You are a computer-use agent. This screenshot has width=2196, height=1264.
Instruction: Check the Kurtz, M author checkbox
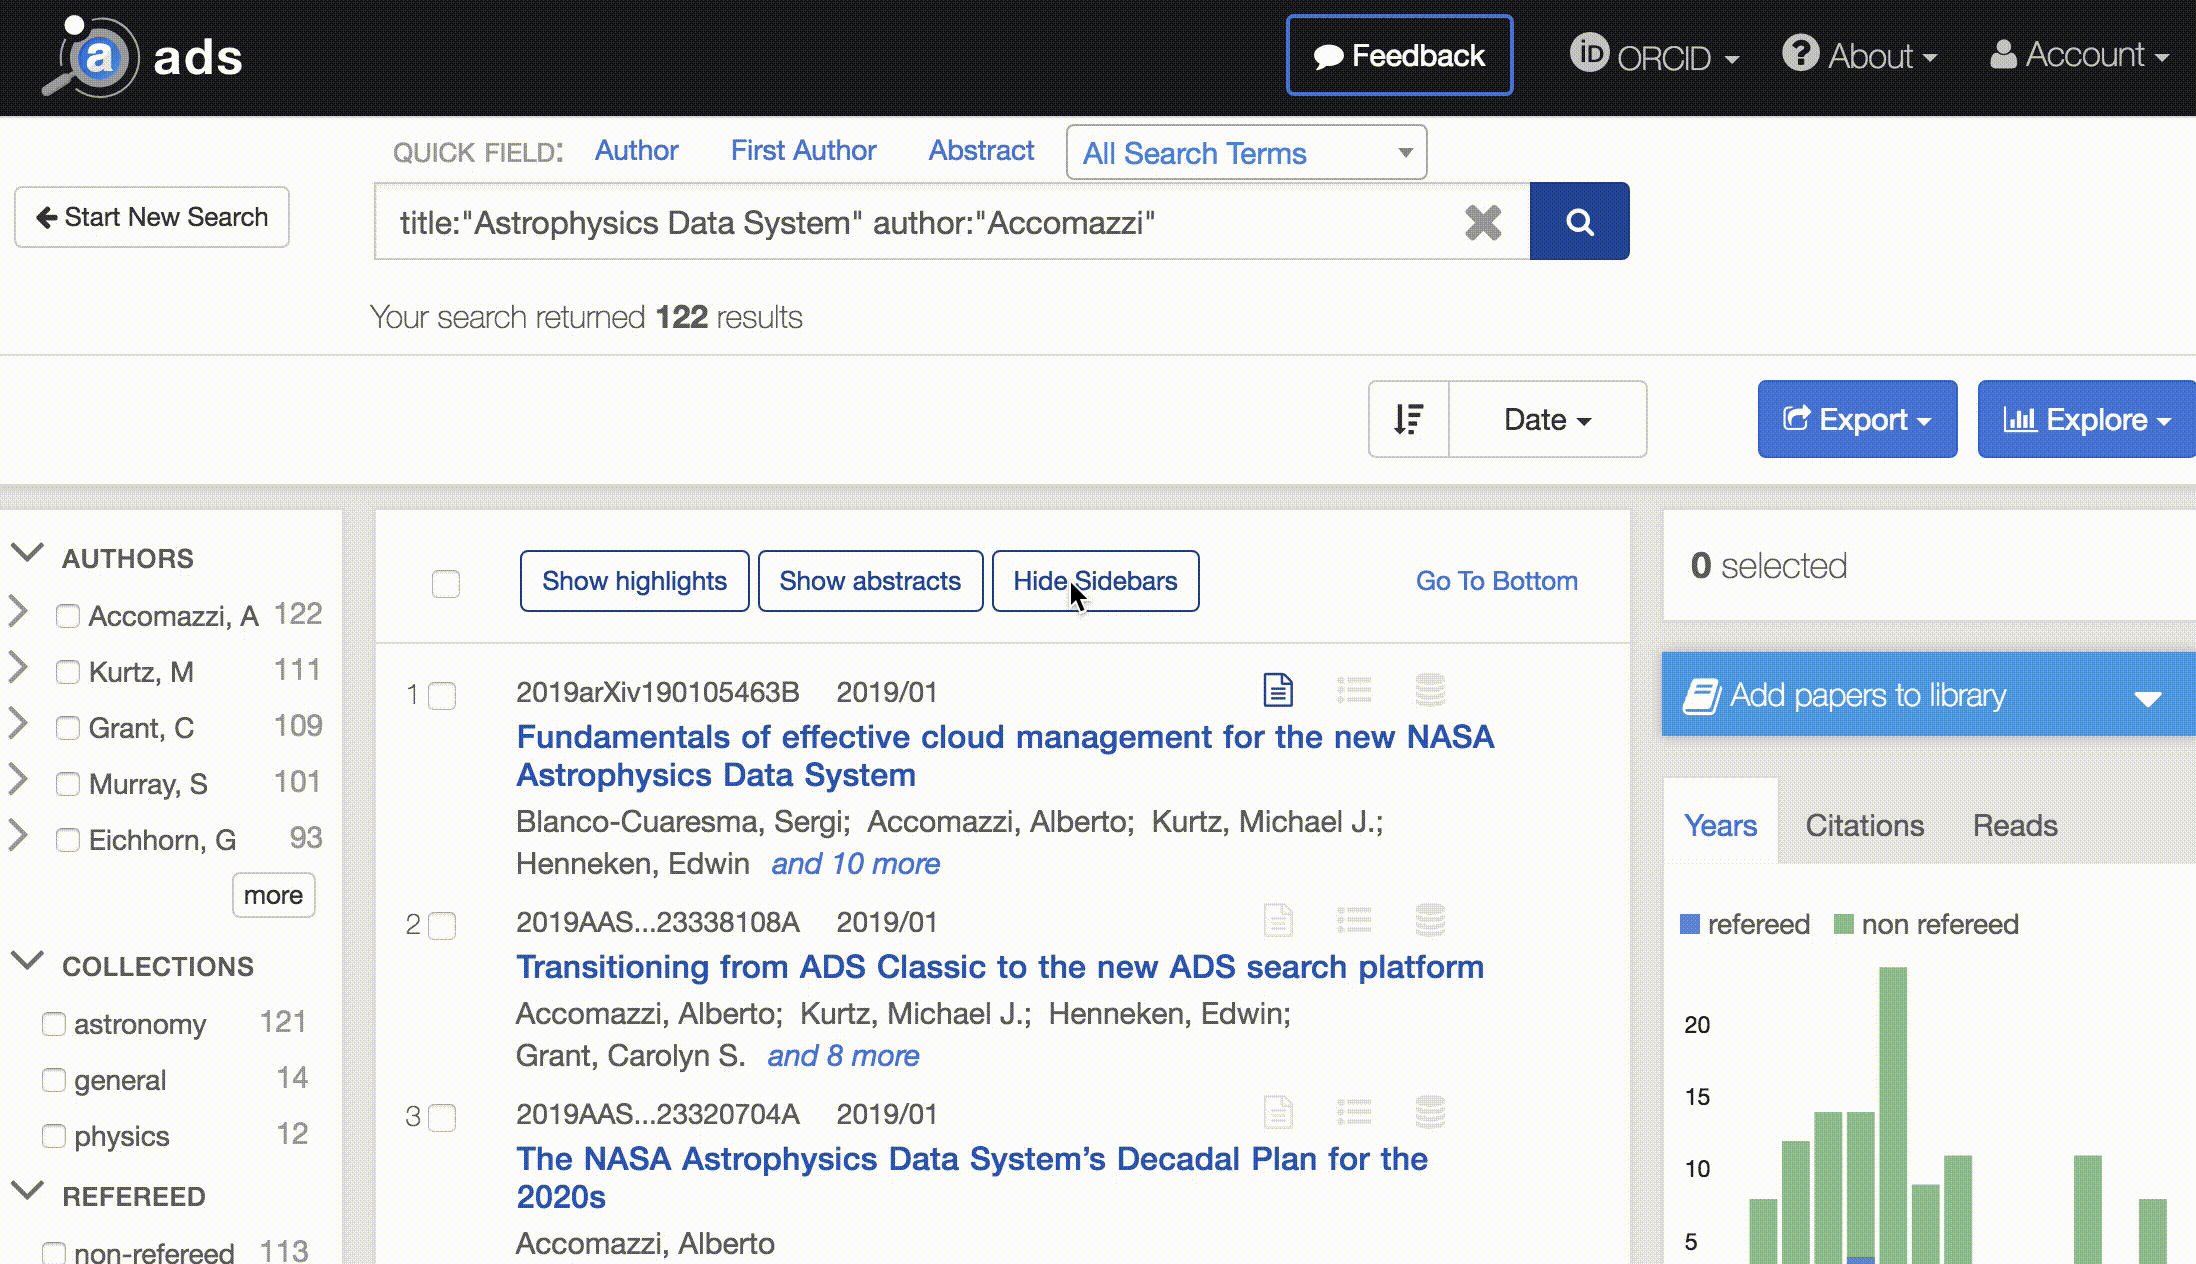tap(68, 672)
